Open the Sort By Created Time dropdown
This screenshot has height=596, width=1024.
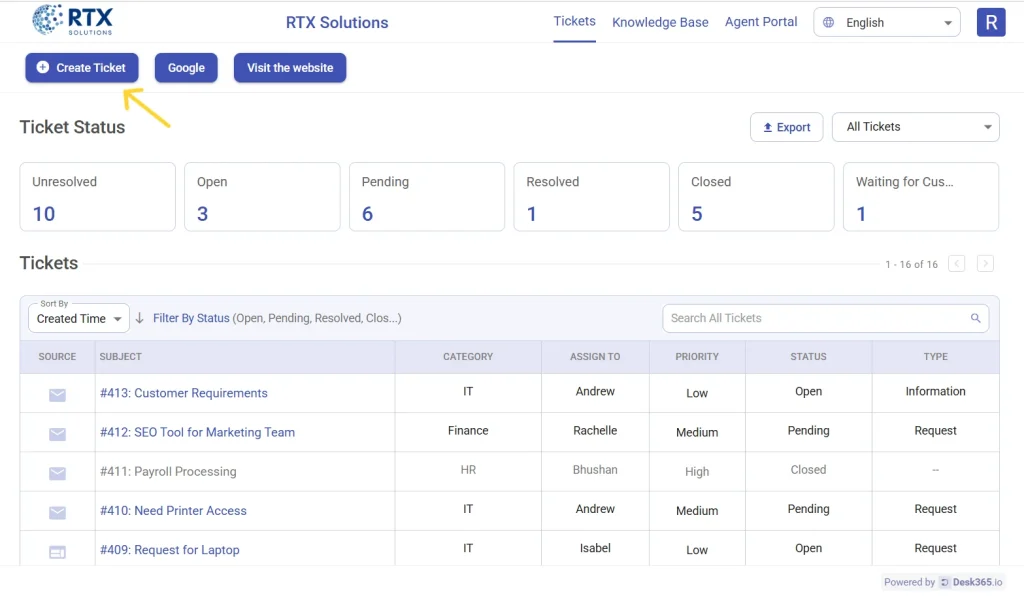coord(78,318)
